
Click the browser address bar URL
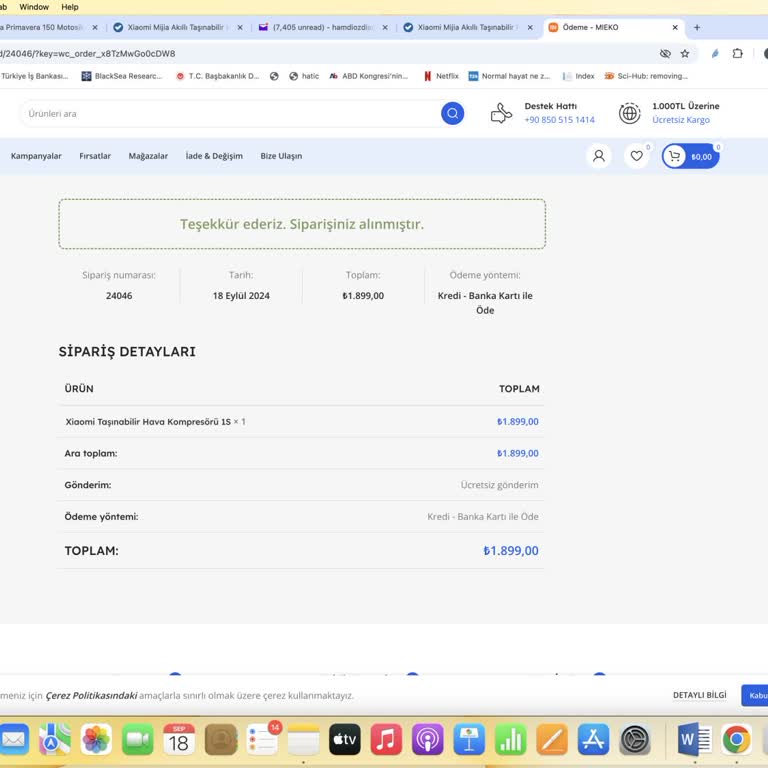point(88,53)
